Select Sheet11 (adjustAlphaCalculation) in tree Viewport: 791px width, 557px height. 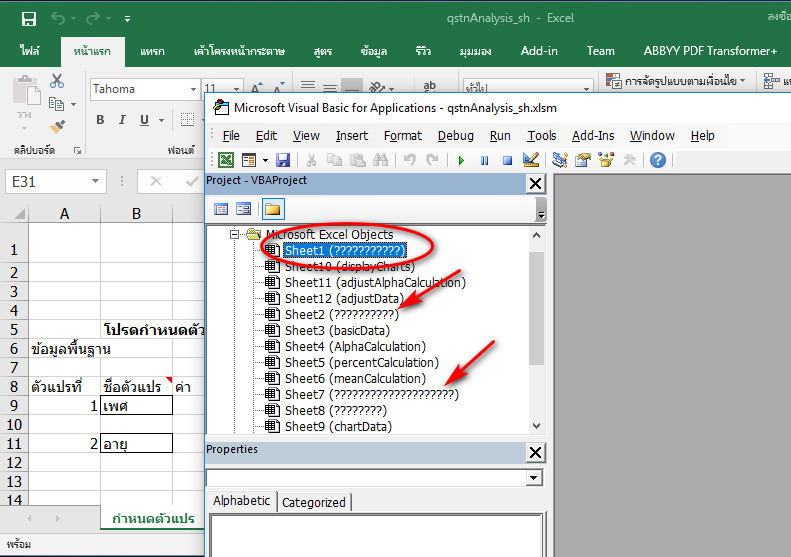(375, 283)
